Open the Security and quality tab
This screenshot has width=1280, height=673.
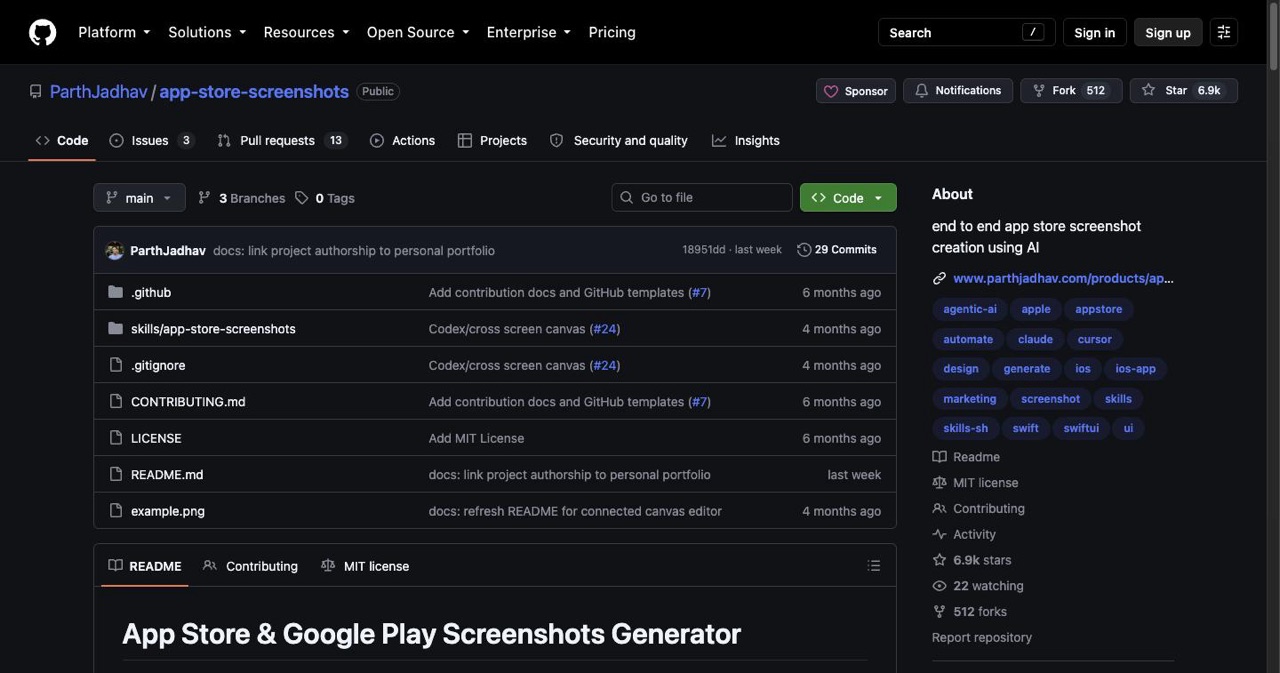[619, 141]
